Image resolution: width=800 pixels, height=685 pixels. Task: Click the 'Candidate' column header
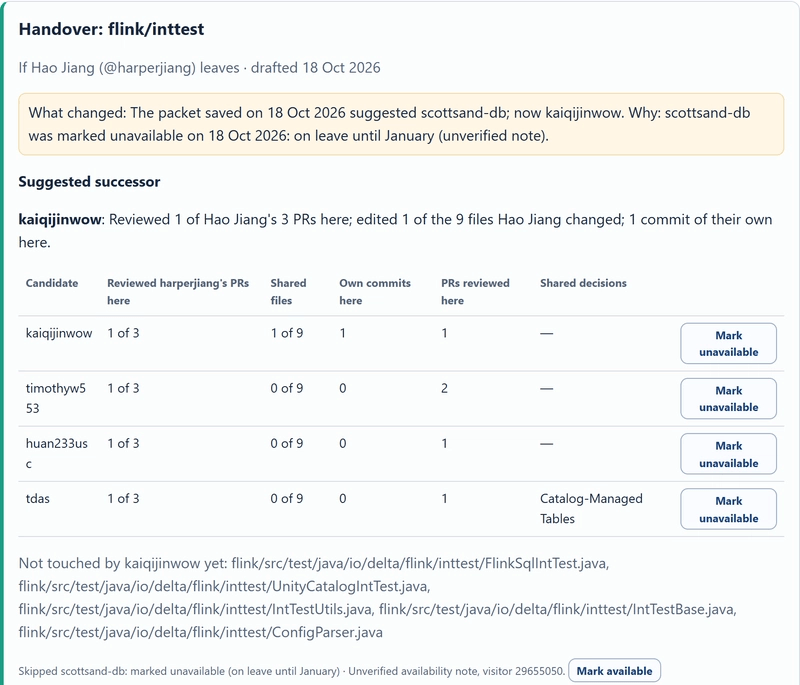(52, 283)
